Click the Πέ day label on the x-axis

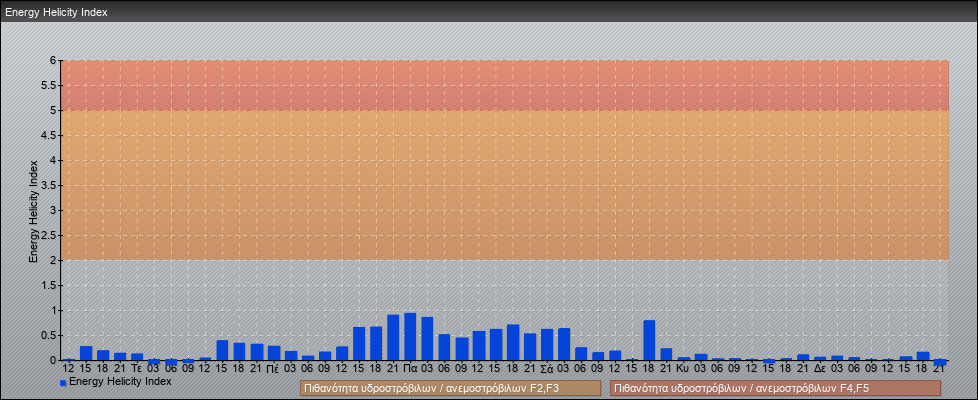pos(273,369)
